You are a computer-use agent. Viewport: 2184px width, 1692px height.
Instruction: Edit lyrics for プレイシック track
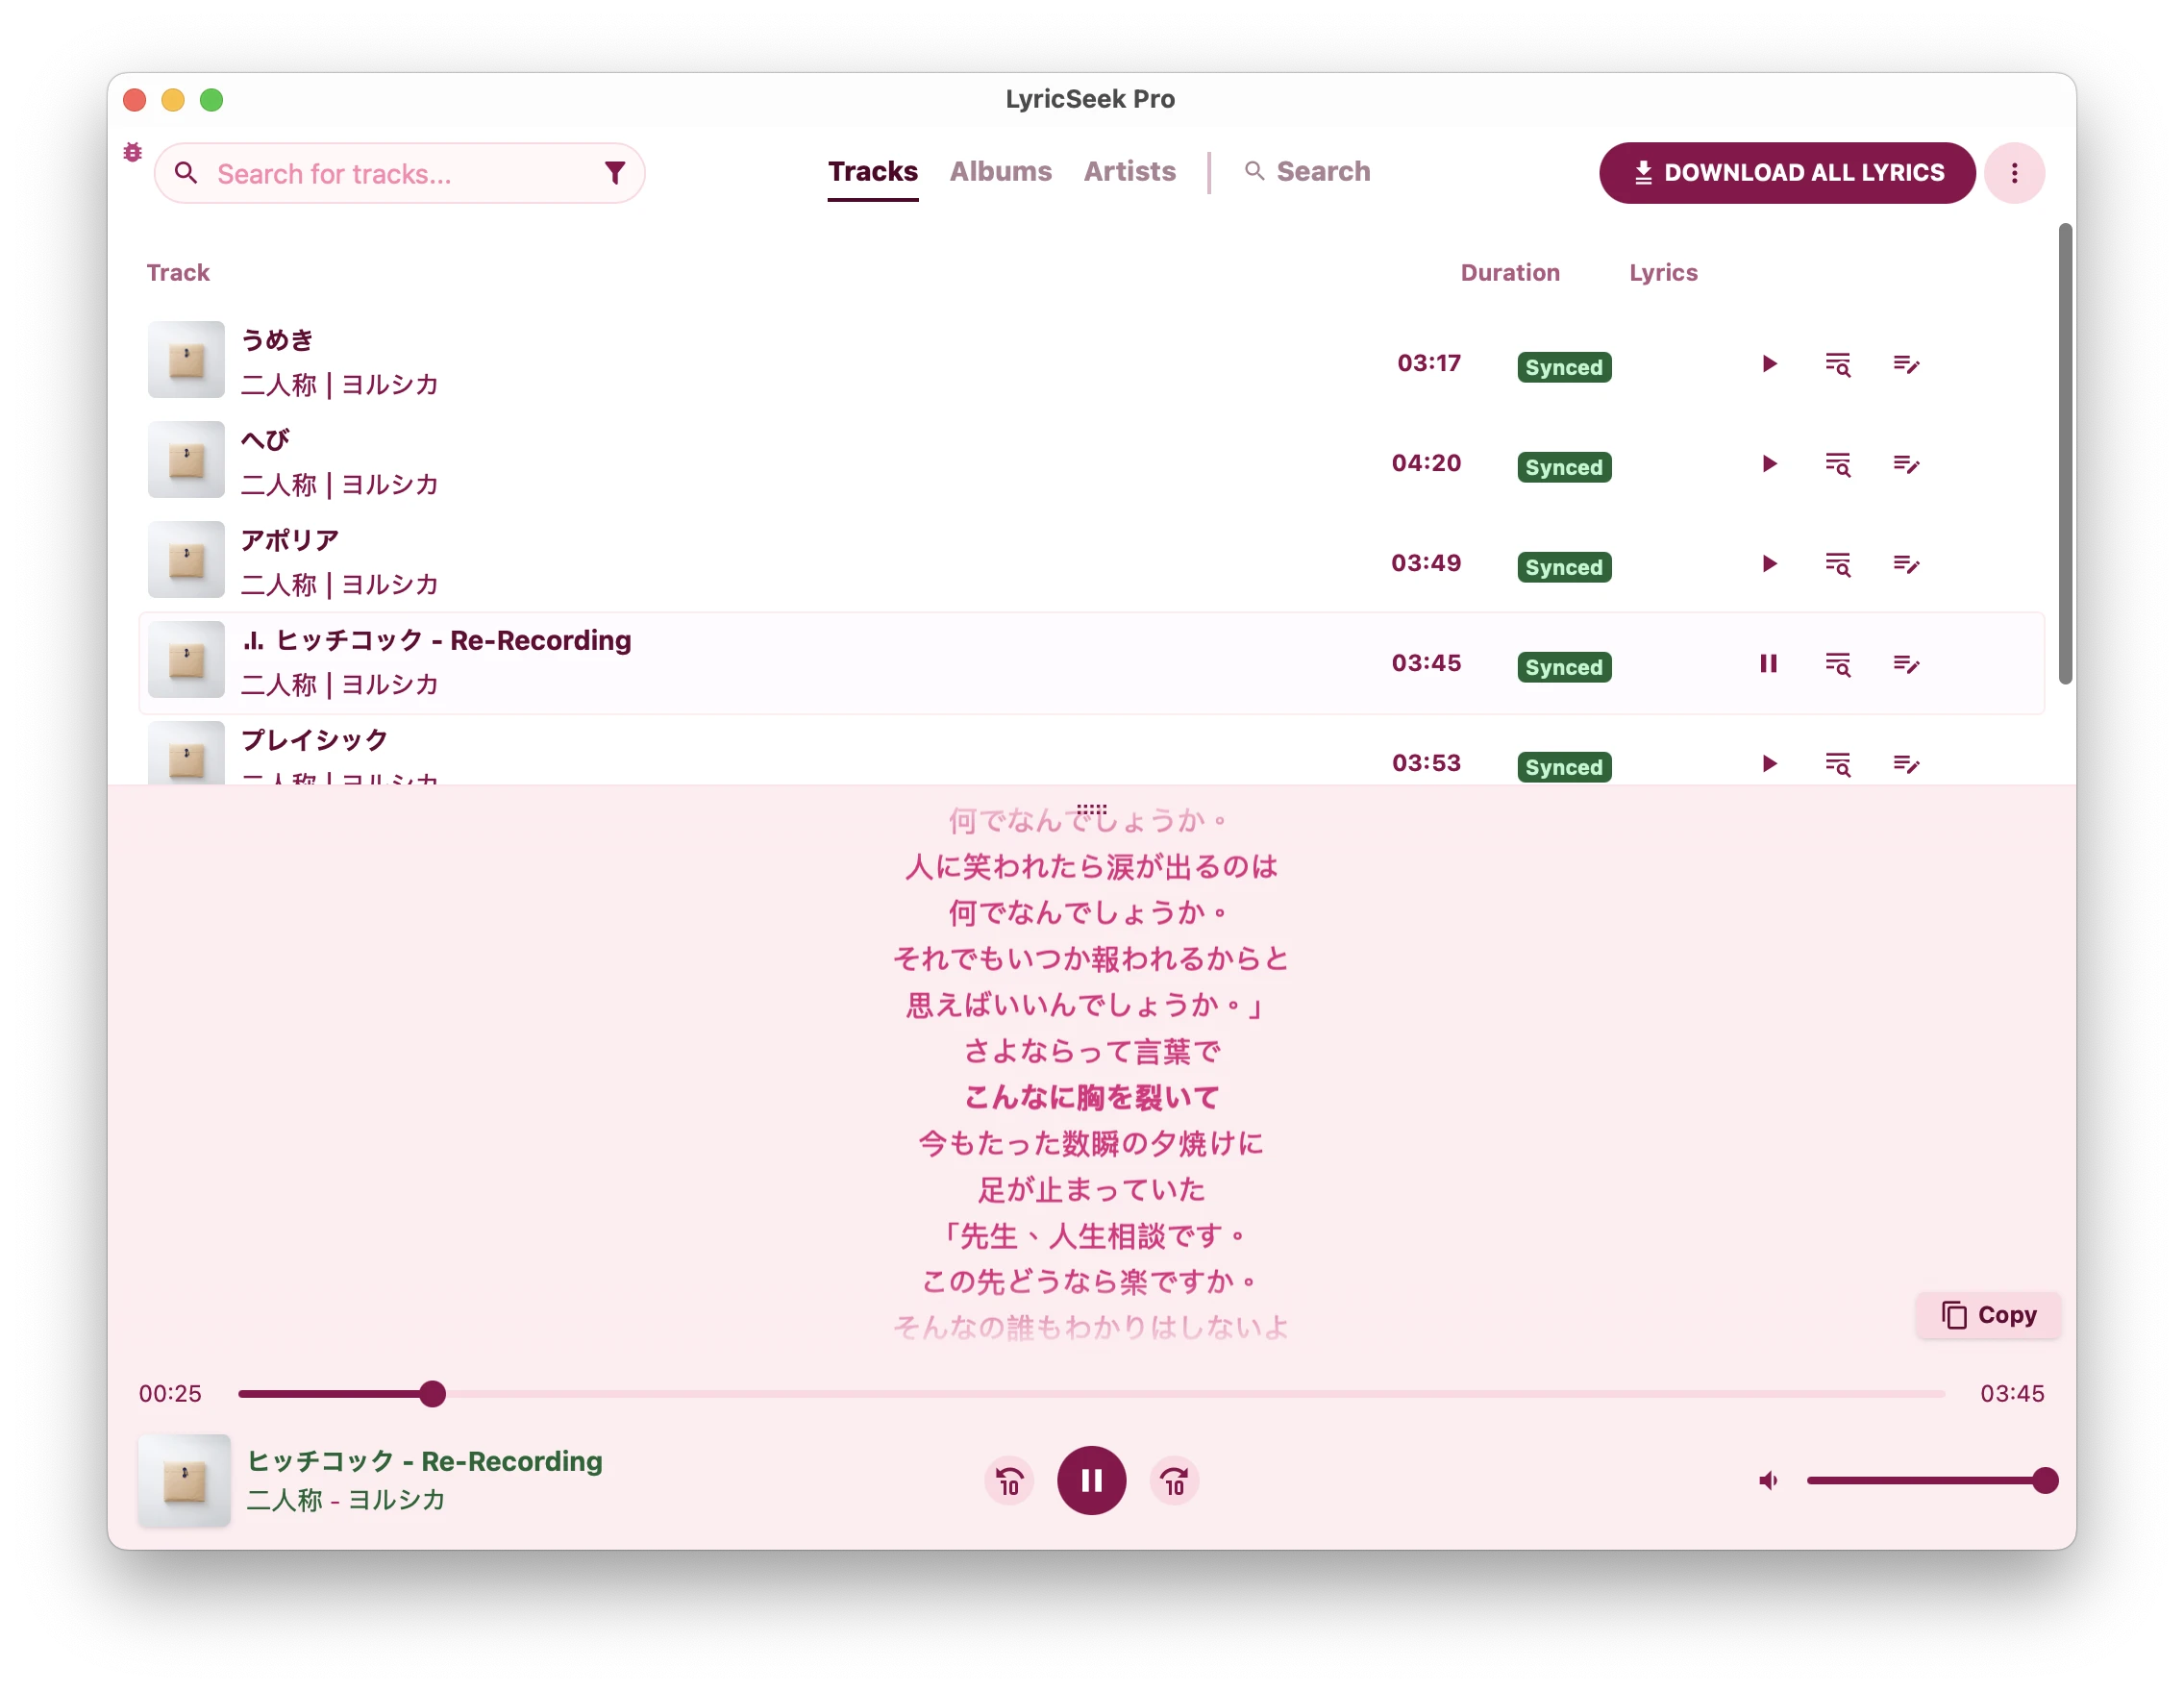pyautogui.click(x=1906, y=764)
